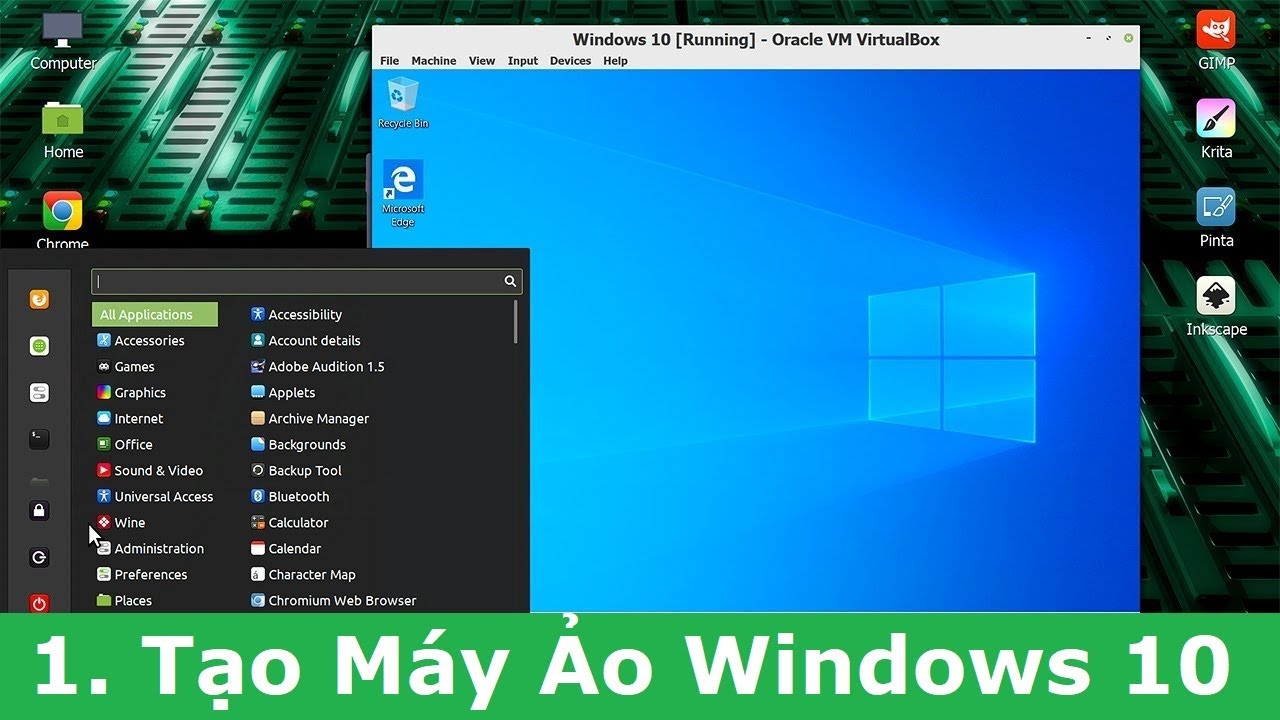Click the application list scrollbar
The height and width of the screenshot is (720, 1280).
(x=516, y=322)
